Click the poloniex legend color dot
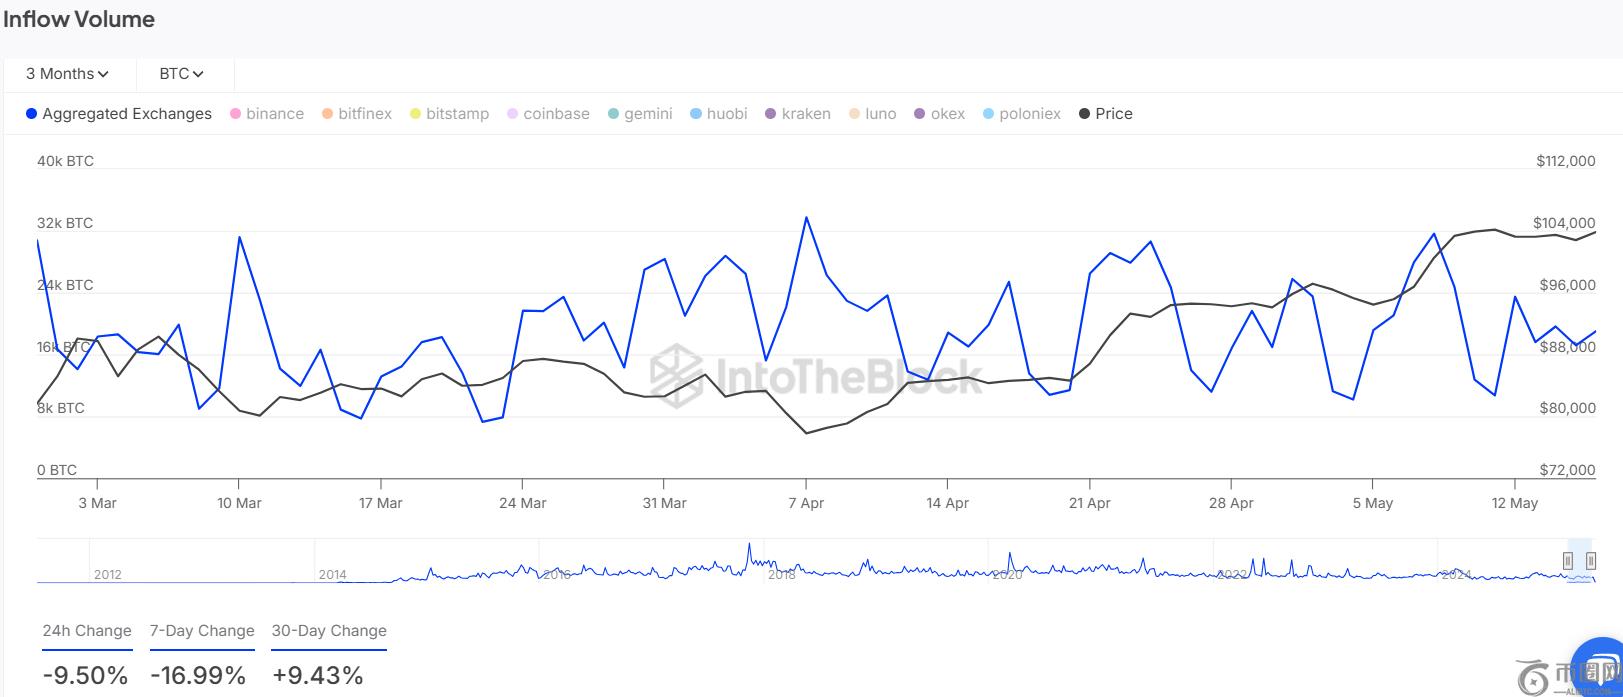 (989, 114)
